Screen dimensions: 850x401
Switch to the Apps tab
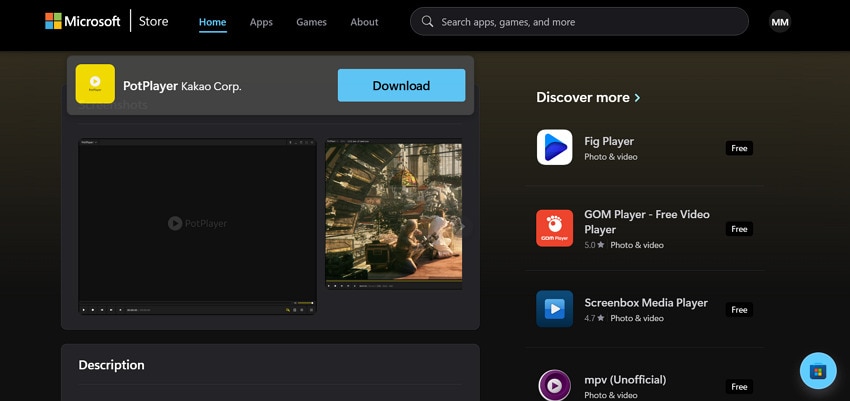[x=261, y=22]
